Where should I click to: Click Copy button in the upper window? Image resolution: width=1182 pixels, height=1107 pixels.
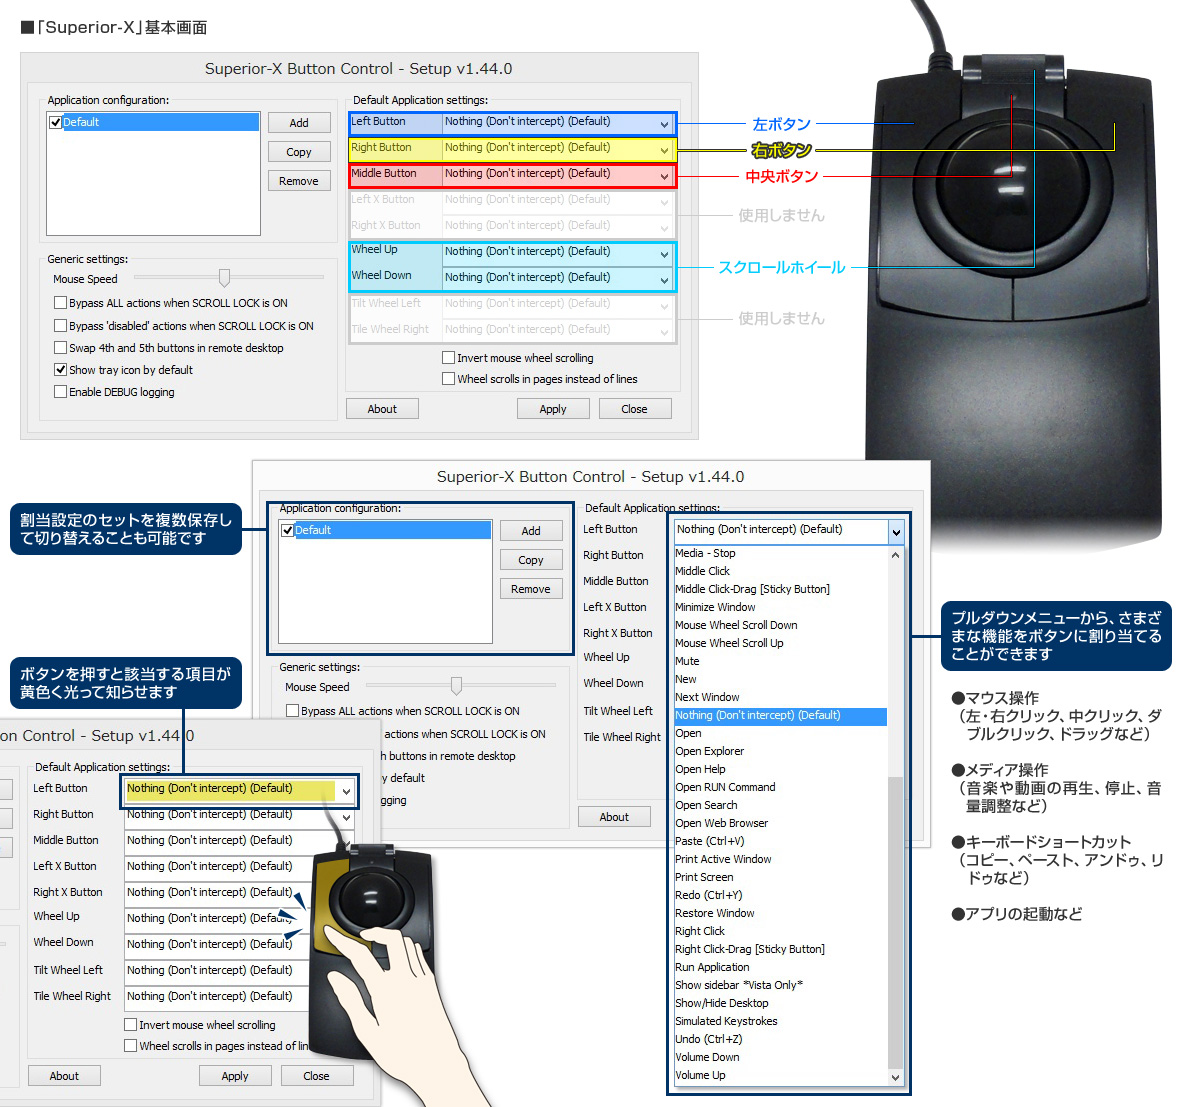point(299,152)
